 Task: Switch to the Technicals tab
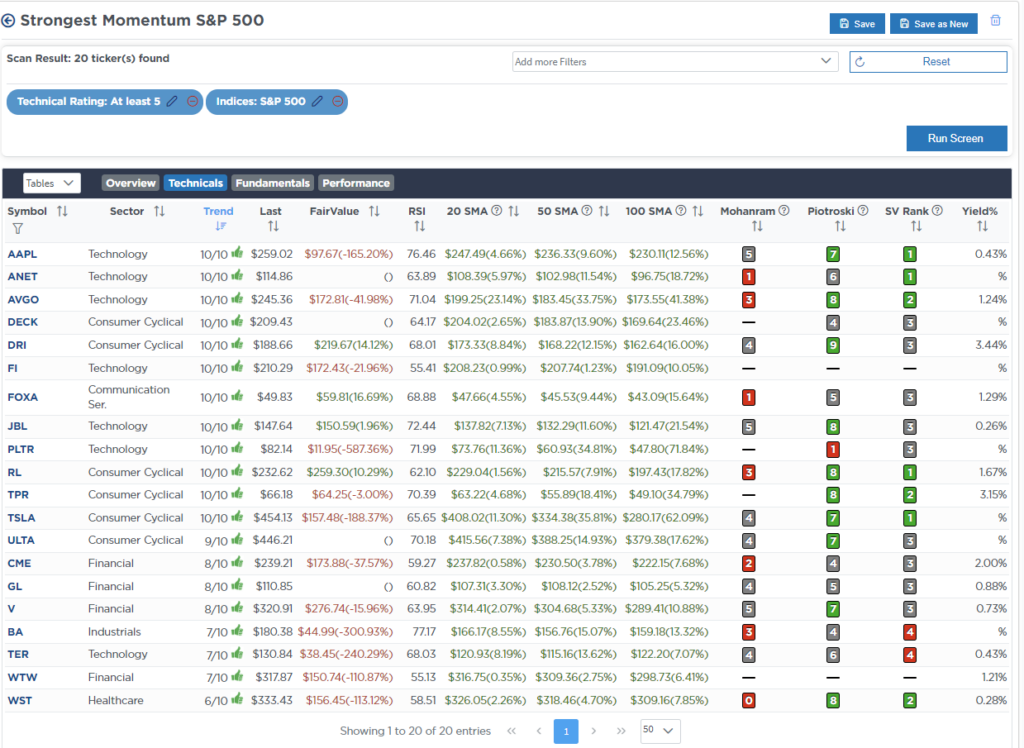[x=195, y=183]
